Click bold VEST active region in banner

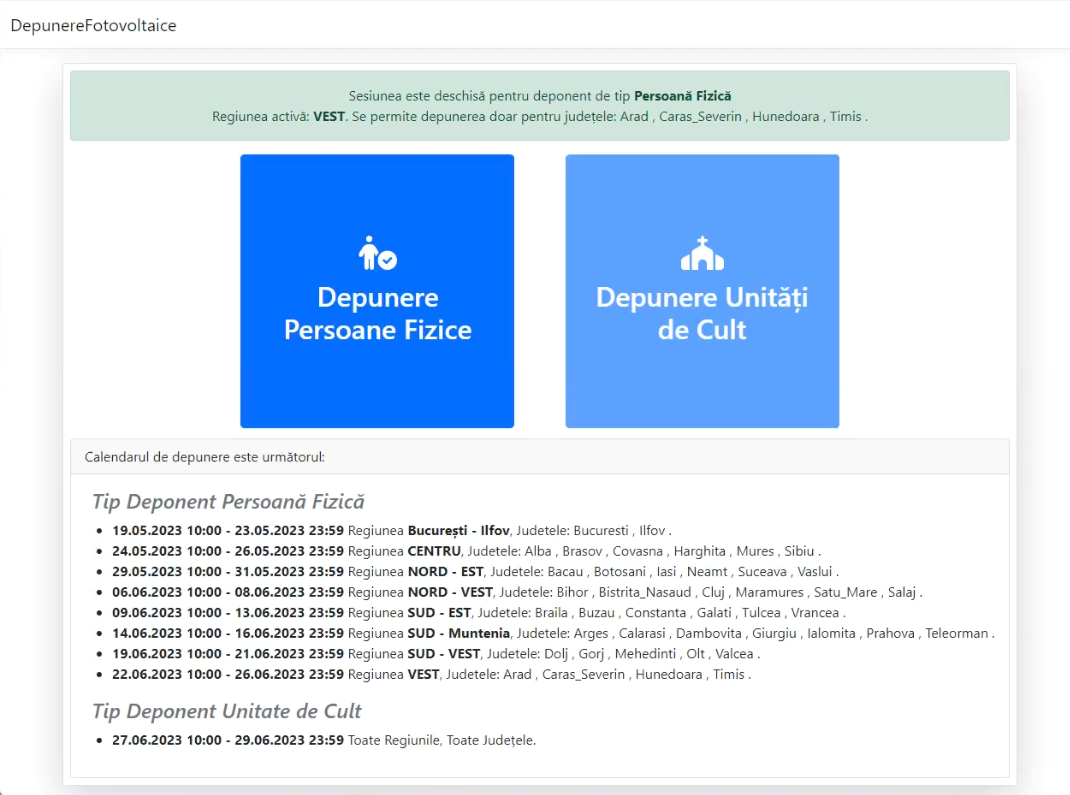tap(329, 116)
